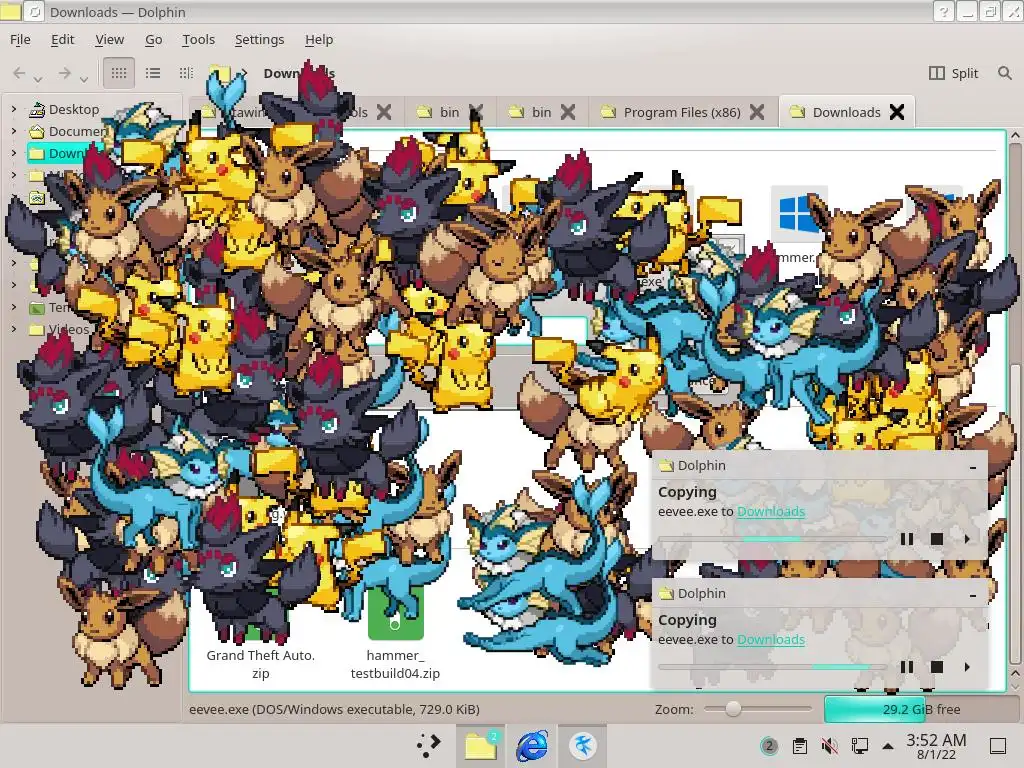Select the Grand Theft Auto.zip file
This screenshot has width=1024, height=768.
coord(261,664)
